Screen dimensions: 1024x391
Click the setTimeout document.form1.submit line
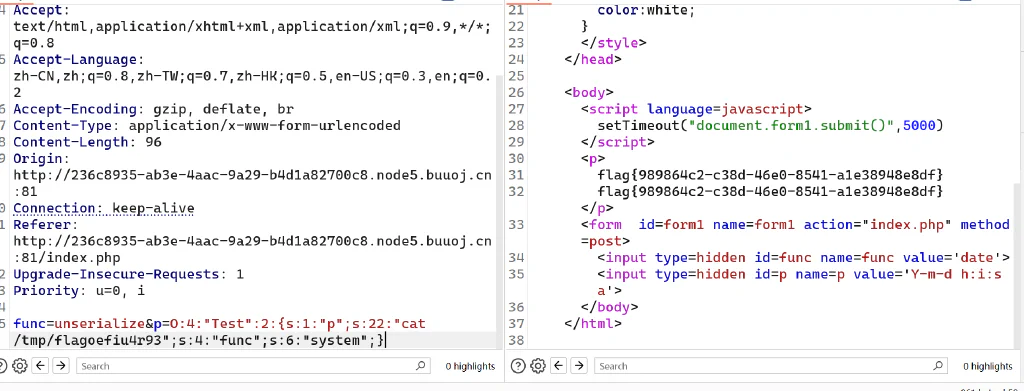[x=771, y=125]
